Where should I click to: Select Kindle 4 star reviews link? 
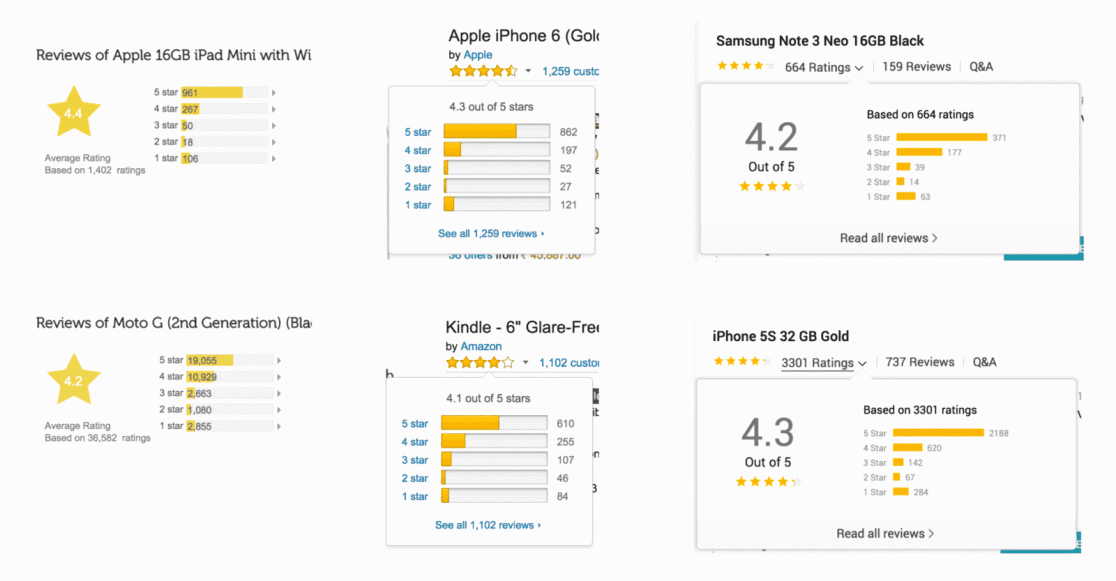(414, 442)
